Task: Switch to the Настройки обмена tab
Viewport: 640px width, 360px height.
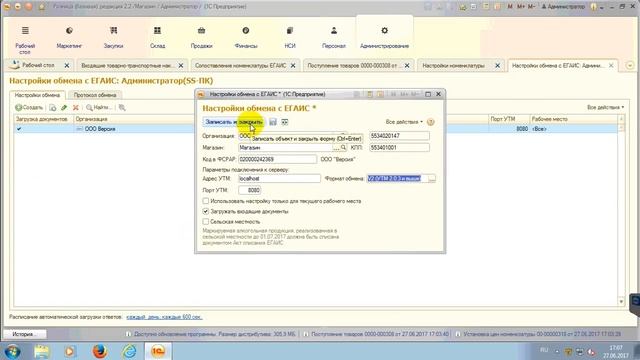Action: coord(37,95)
